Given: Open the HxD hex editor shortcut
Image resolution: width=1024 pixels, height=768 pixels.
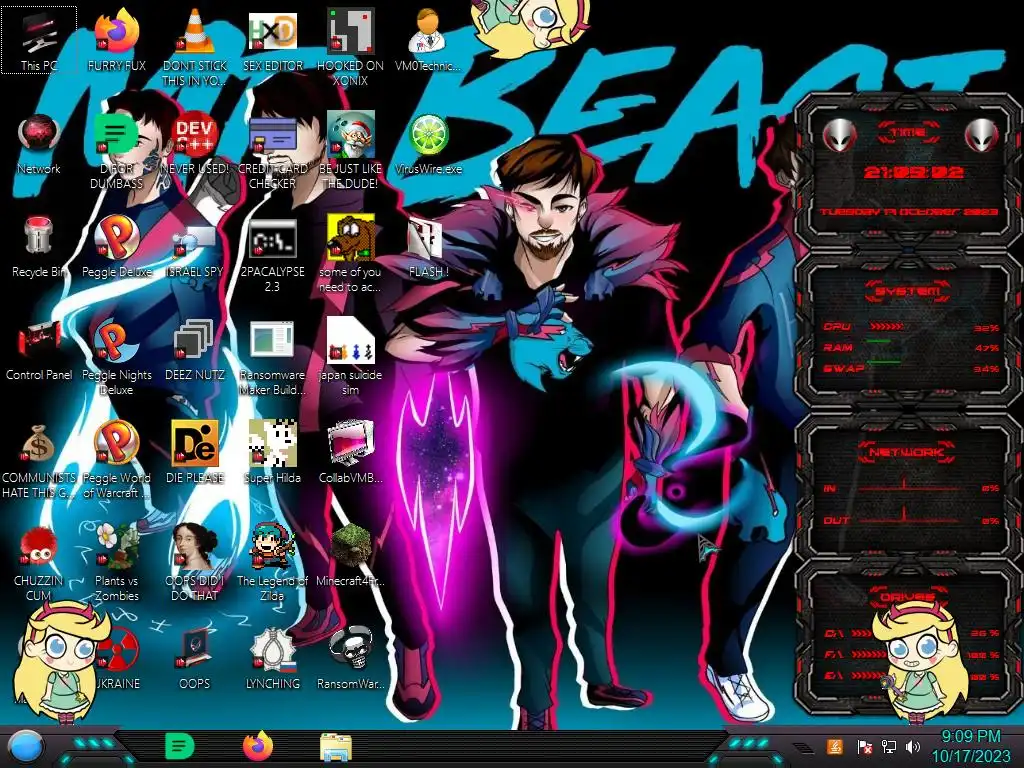Looking at the screenshot, I should click(272, 40).
